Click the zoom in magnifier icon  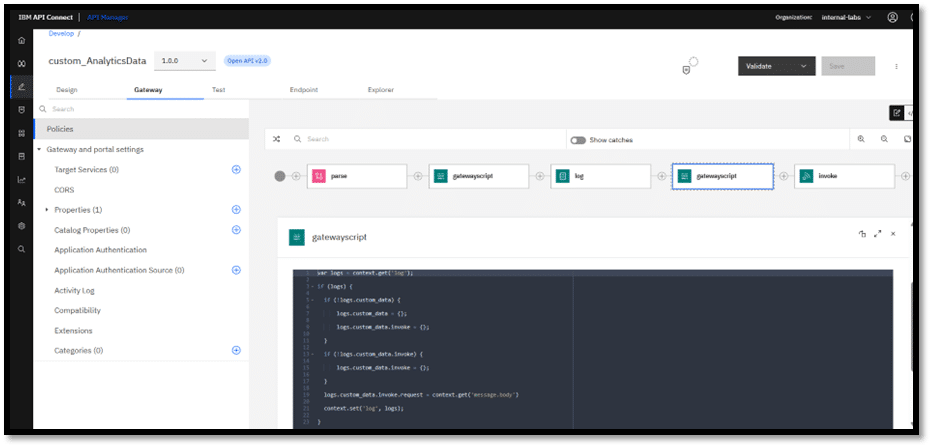click(x=861, y=139)
